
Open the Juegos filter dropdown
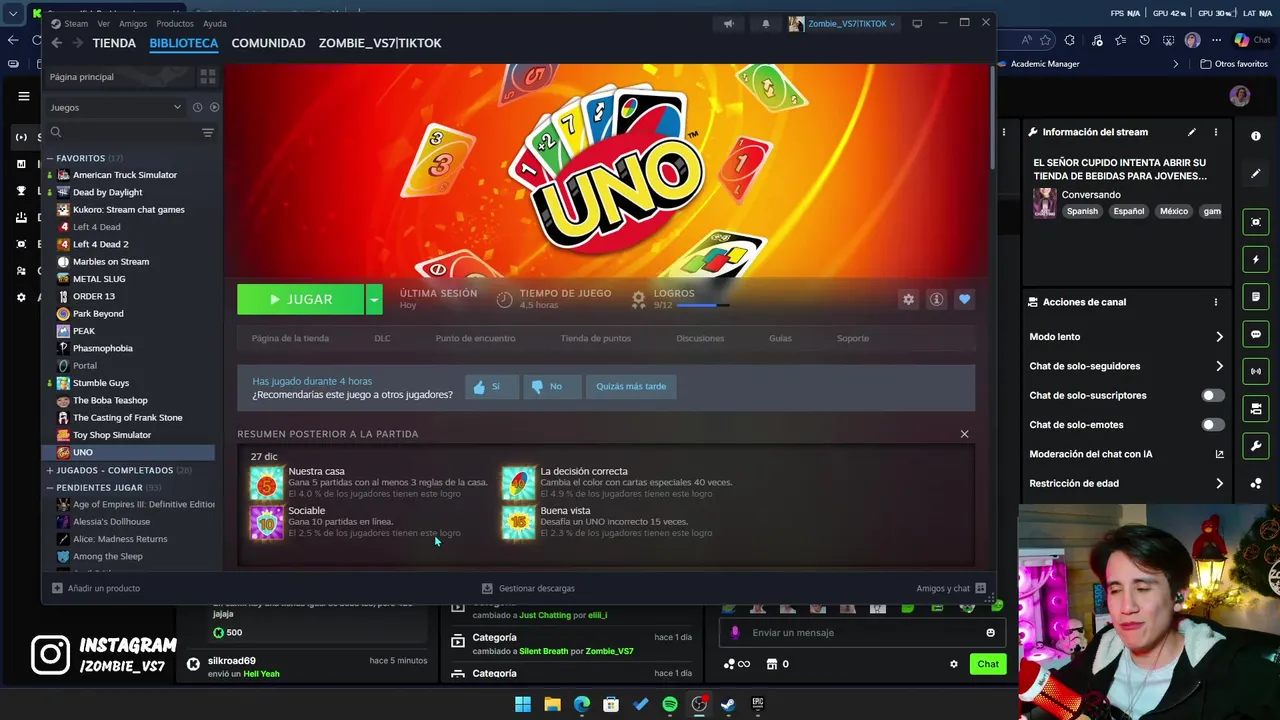pyautogui.click(x=116, y=107)
